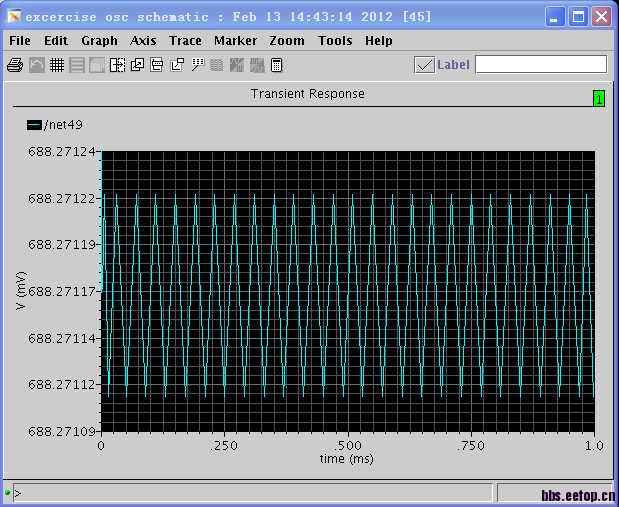Toggle the grid display icon
Image resolution: width=619 pixels, height=507 pixels.
[57, 65]
